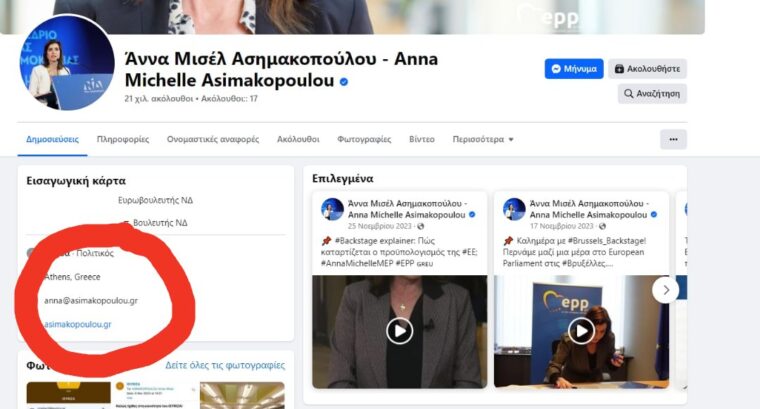Click globe privacy icon on 25 Νοεμβρίου post
The height and width of the screenshot is (409, 760).
click(x=421, y=226)
